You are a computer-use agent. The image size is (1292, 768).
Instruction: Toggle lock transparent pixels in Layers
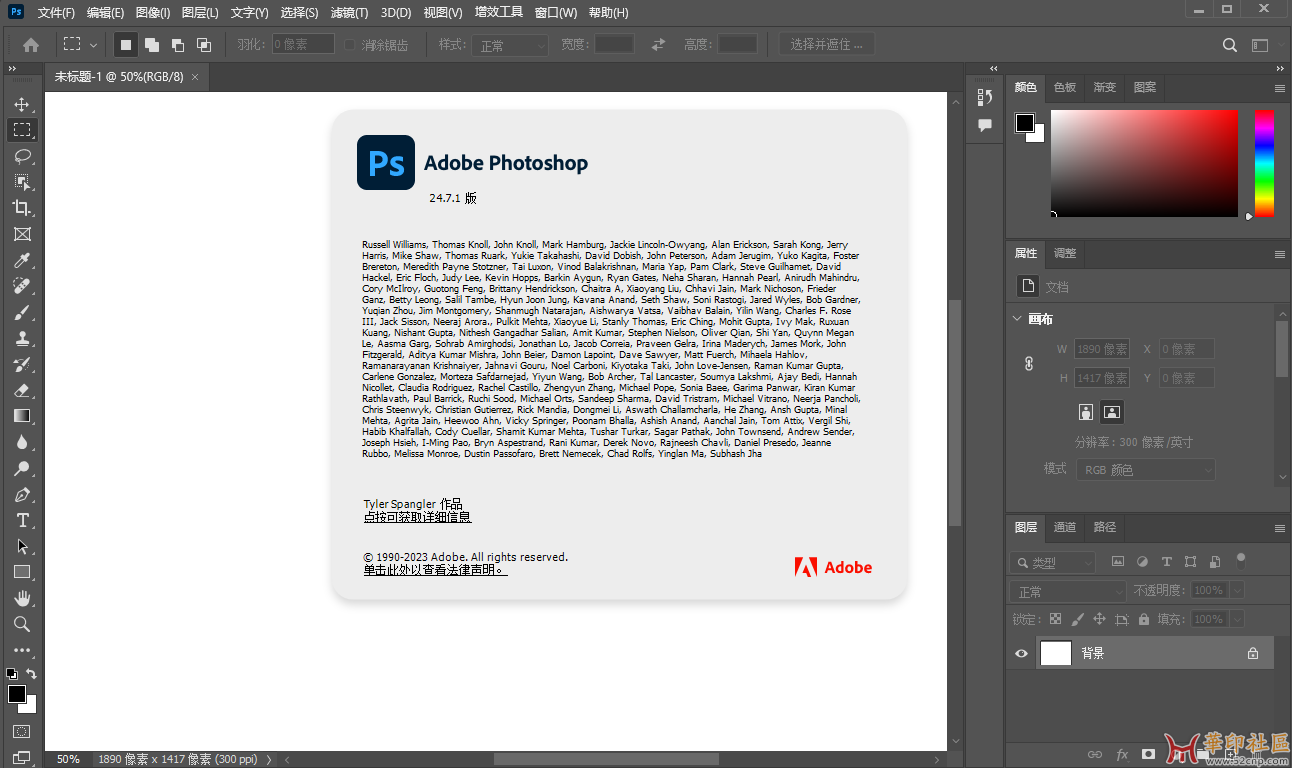[x=1055, y=619]
